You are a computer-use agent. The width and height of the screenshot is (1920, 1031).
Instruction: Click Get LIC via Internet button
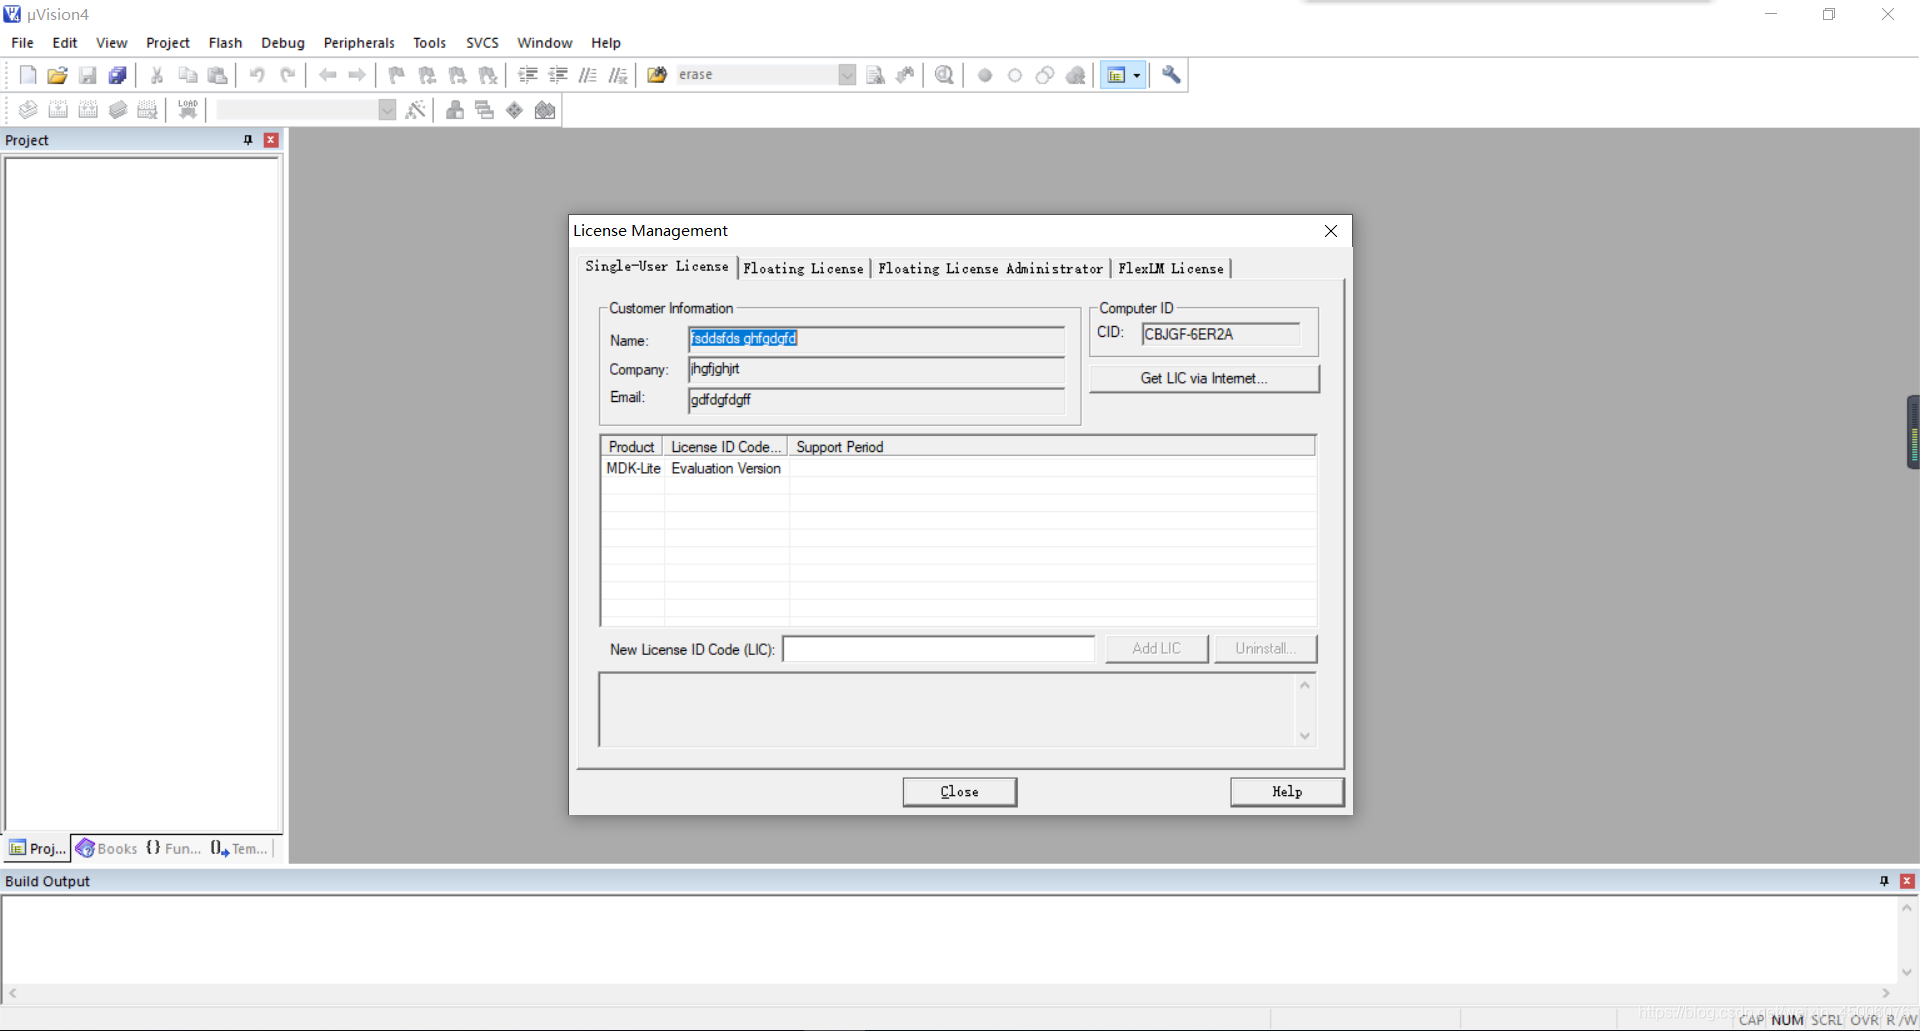[1204, 378]
